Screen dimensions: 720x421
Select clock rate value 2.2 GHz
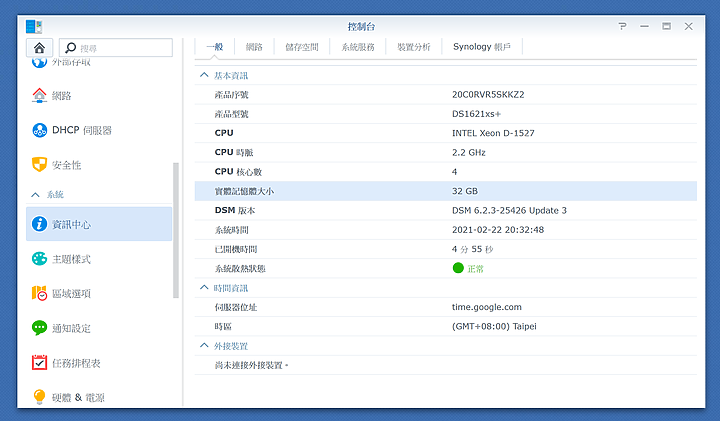469,152
